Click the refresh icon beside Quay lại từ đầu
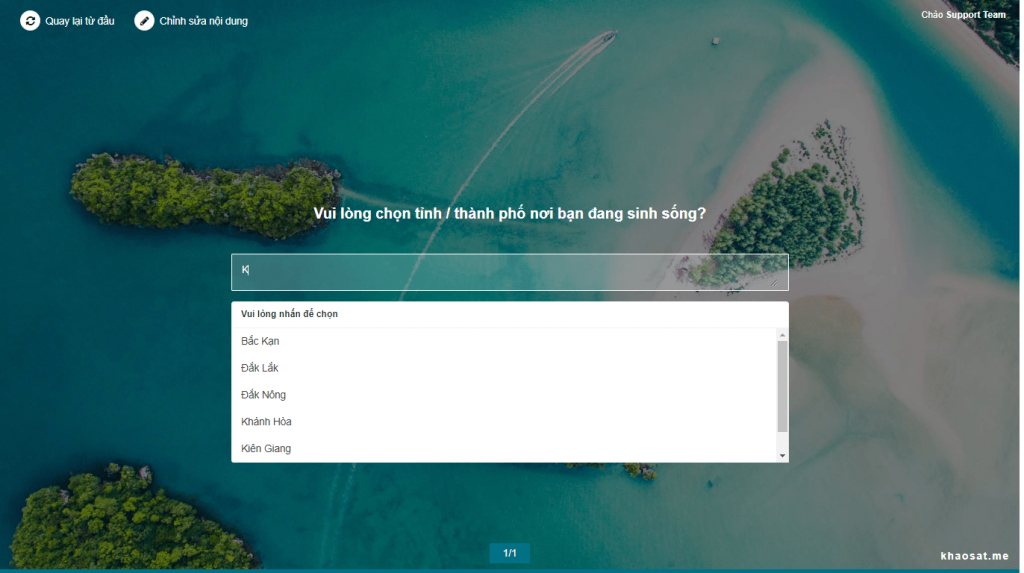This screenshot has height=573, width=1024. [x=29, y=21]
